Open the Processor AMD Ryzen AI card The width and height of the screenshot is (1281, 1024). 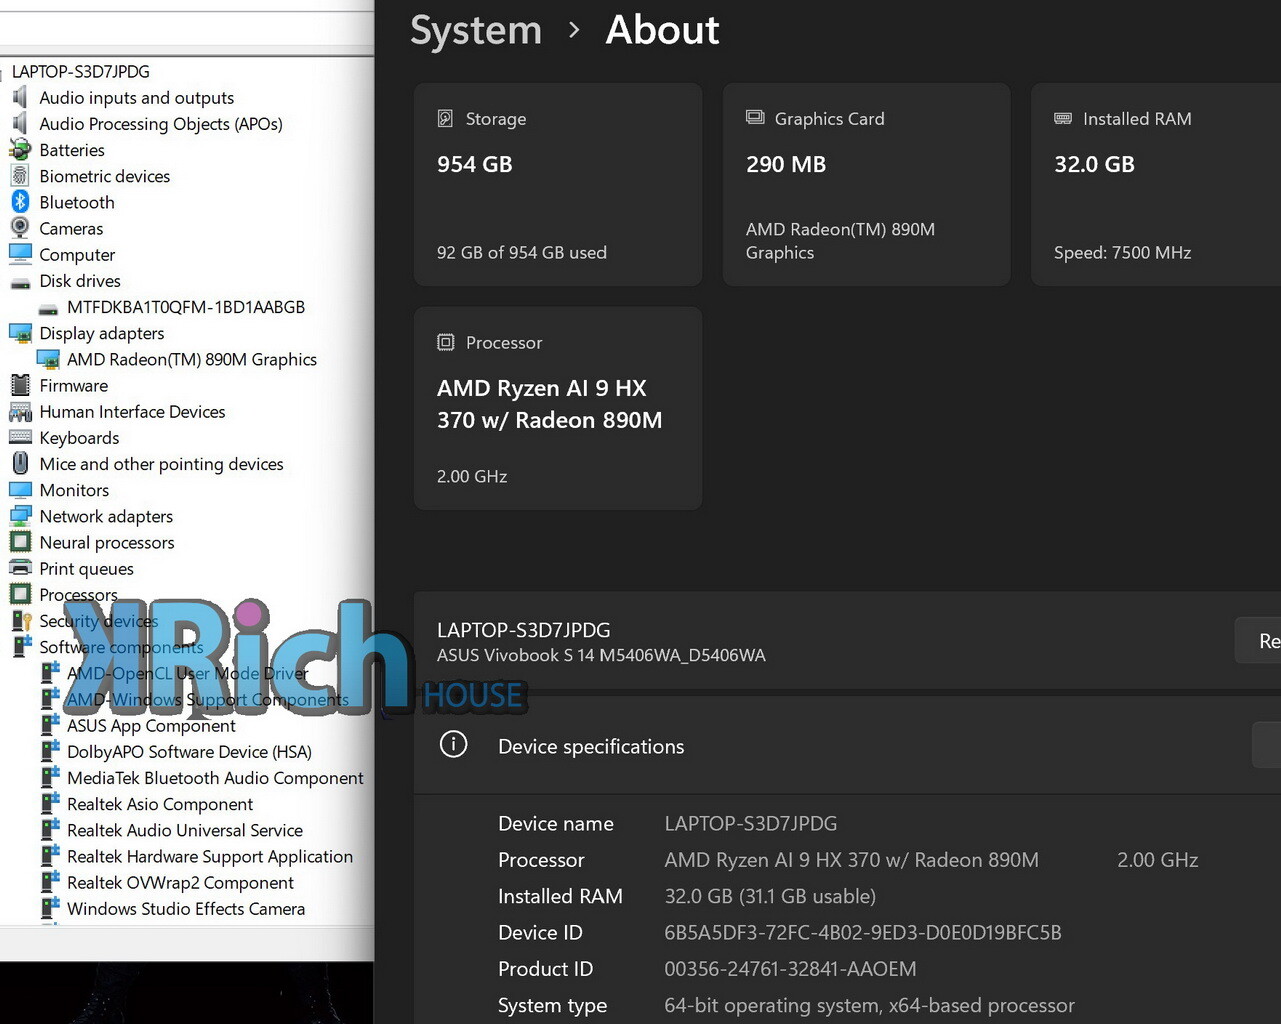[558, 408]
